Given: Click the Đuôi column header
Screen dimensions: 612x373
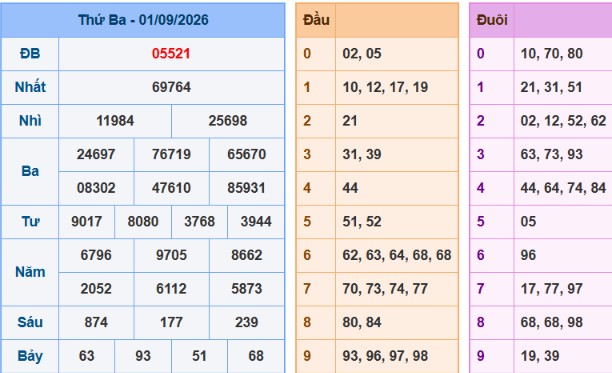Looking at the screenshot, I should [x=492, y=20].
